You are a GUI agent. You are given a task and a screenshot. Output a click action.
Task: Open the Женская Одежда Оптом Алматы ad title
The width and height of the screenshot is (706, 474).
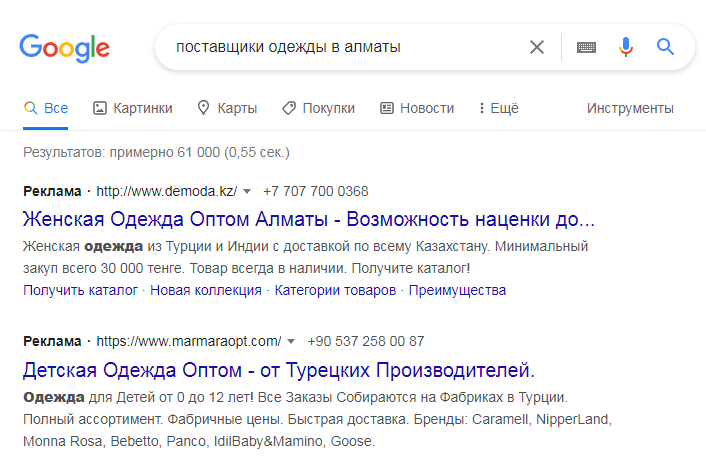[309, 219]
